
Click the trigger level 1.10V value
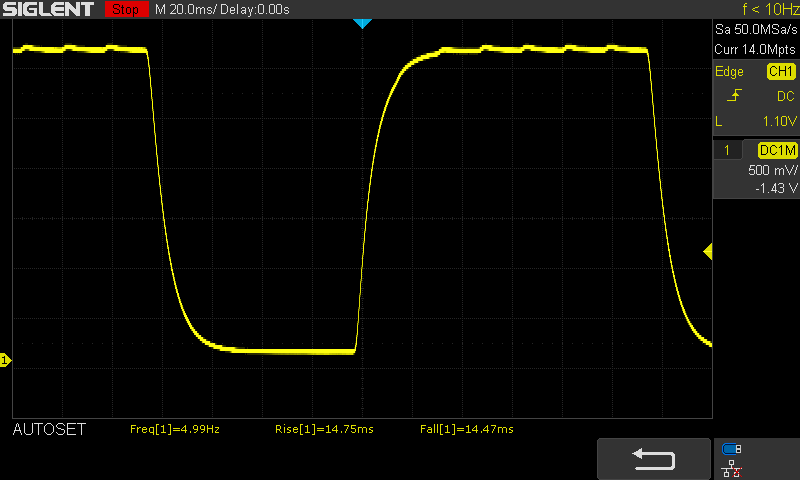point(780,121)
